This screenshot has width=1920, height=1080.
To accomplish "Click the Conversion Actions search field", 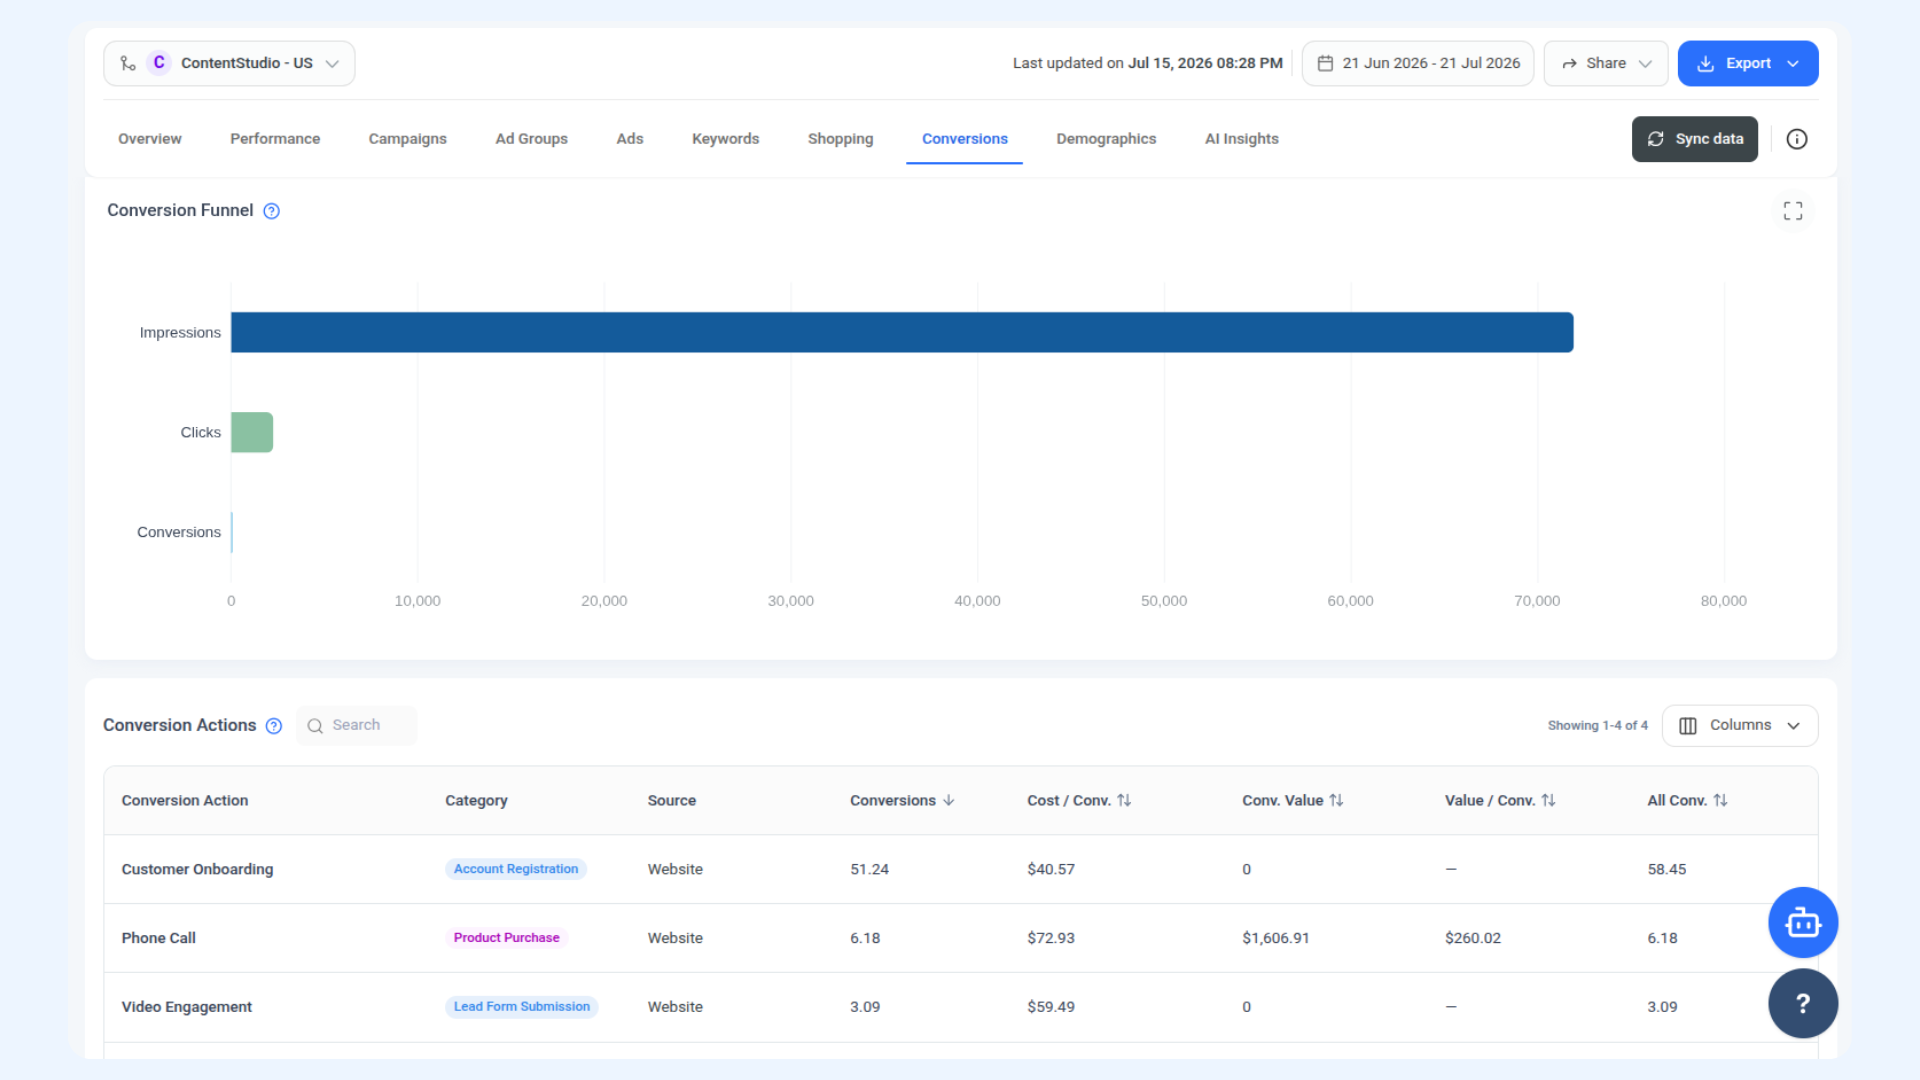I will pos(357,726).
